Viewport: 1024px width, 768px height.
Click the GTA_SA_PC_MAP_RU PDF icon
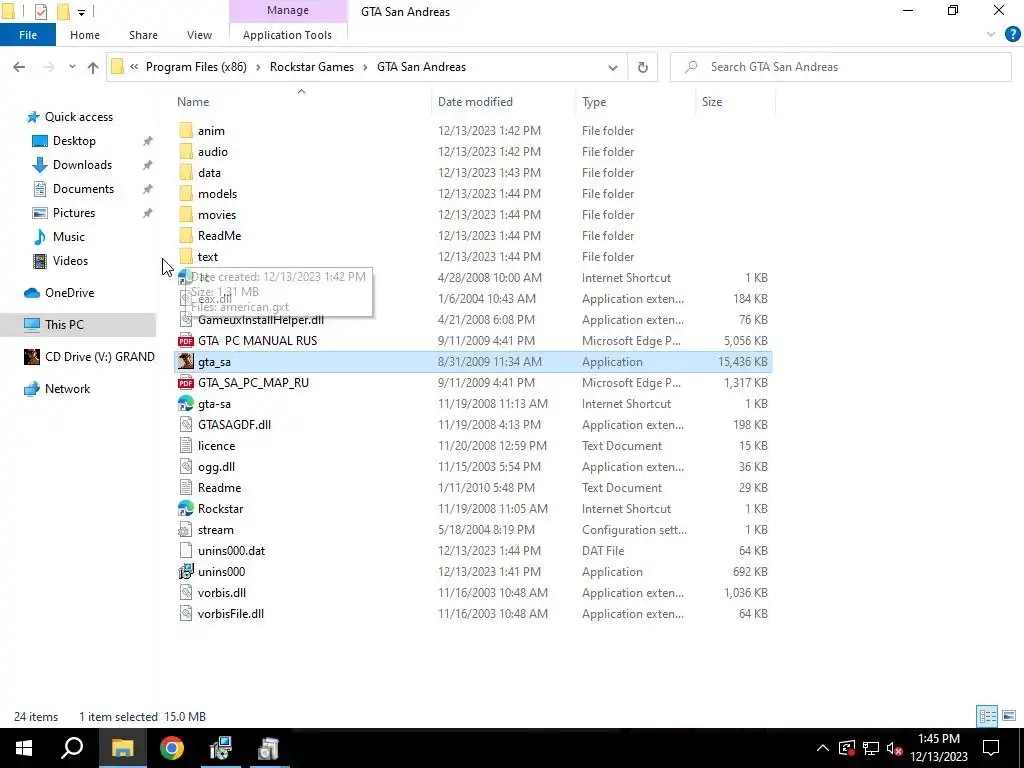(x=186, y=382)
